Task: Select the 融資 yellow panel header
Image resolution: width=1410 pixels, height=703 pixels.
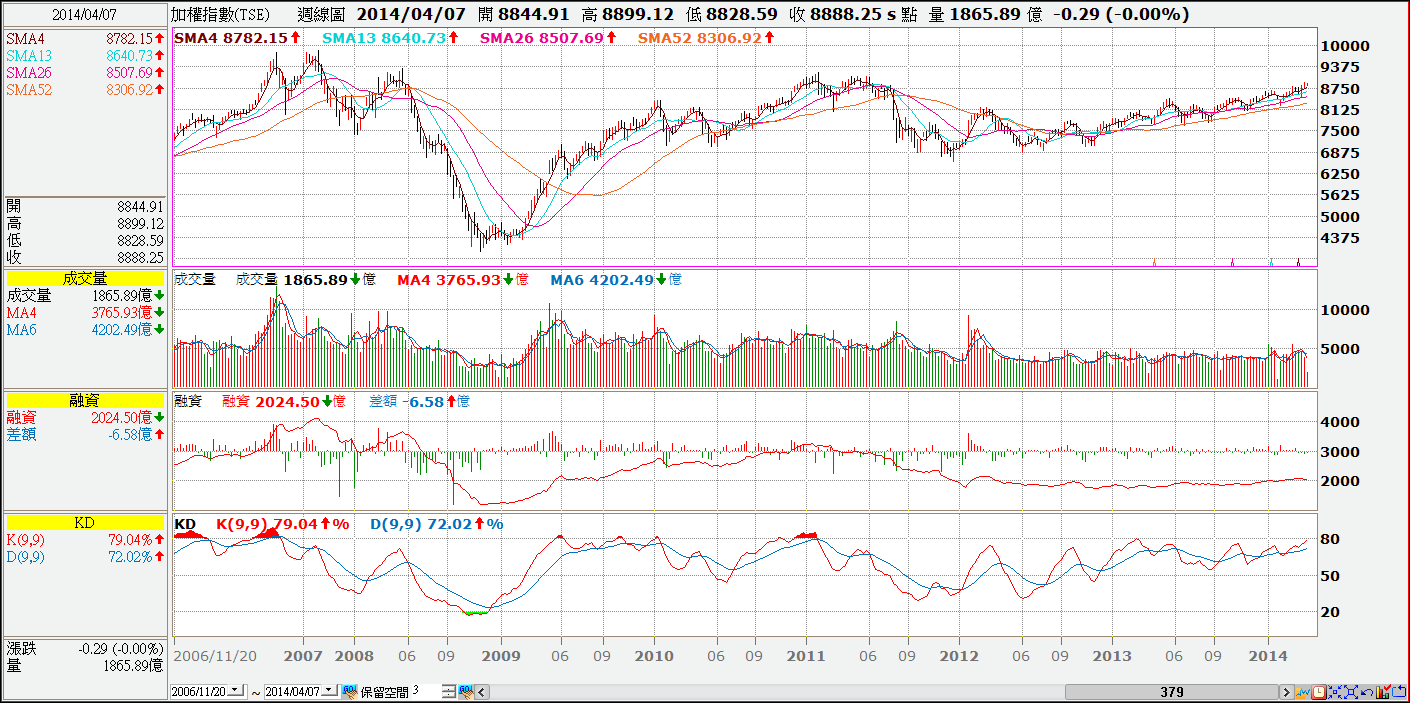Action: pyautogui.click(x=85, y=400)
